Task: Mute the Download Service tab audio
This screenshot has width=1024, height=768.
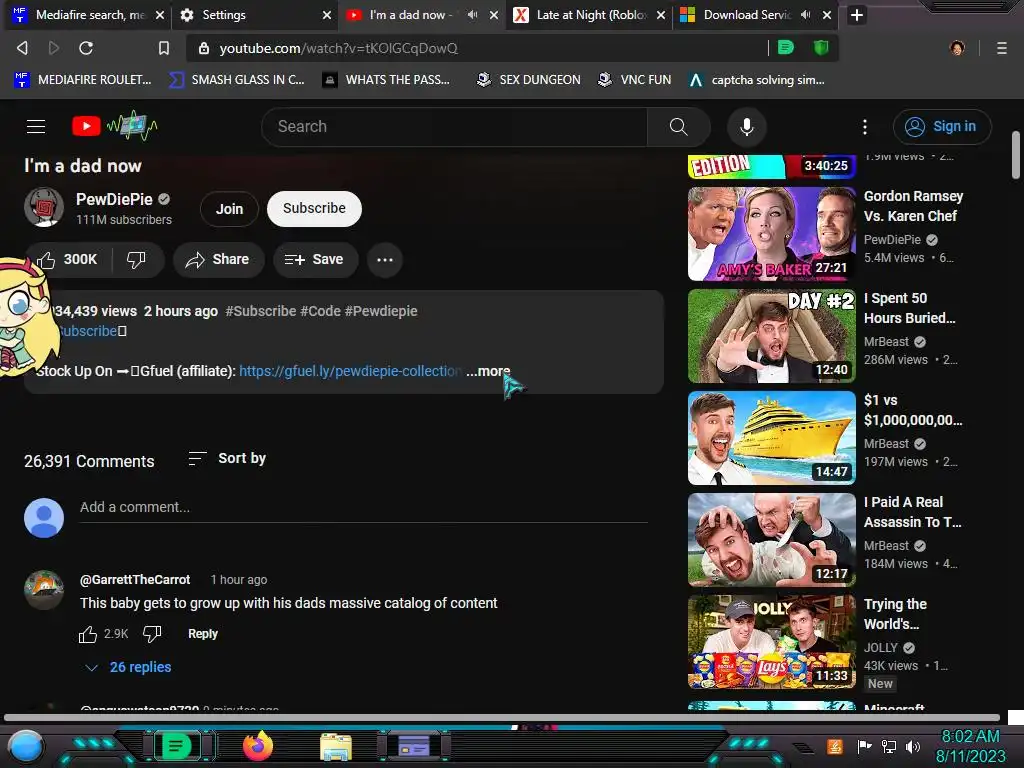Action: click(x=805, y=14)
